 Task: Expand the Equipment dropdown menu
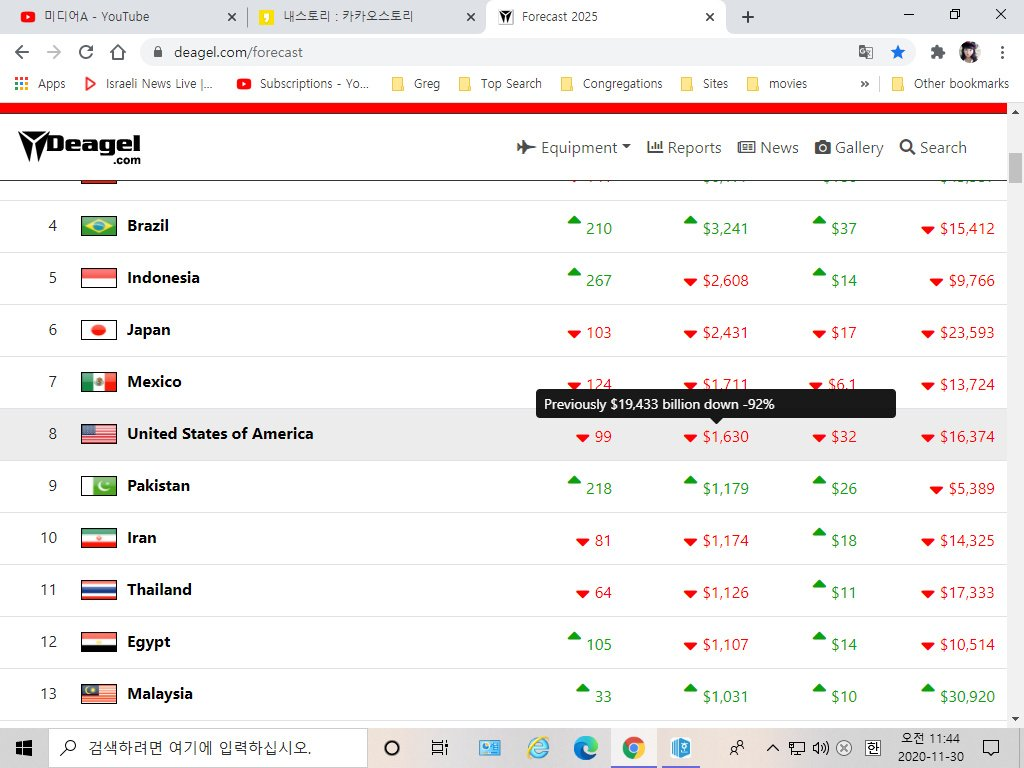(x=574, y=147)
